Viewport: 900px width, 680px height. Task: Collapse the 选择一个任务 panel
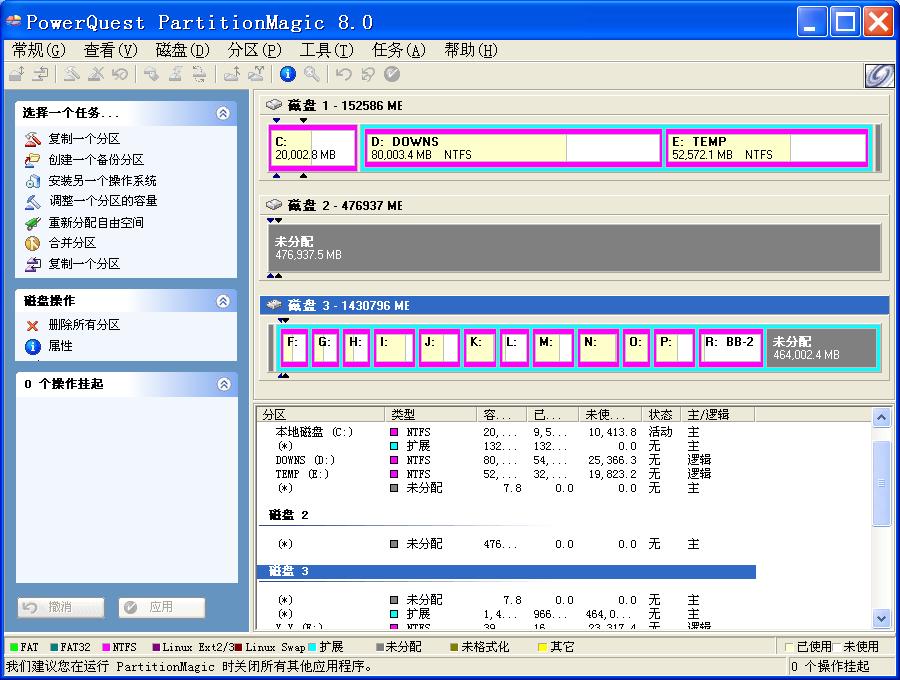tap(223, 113)
